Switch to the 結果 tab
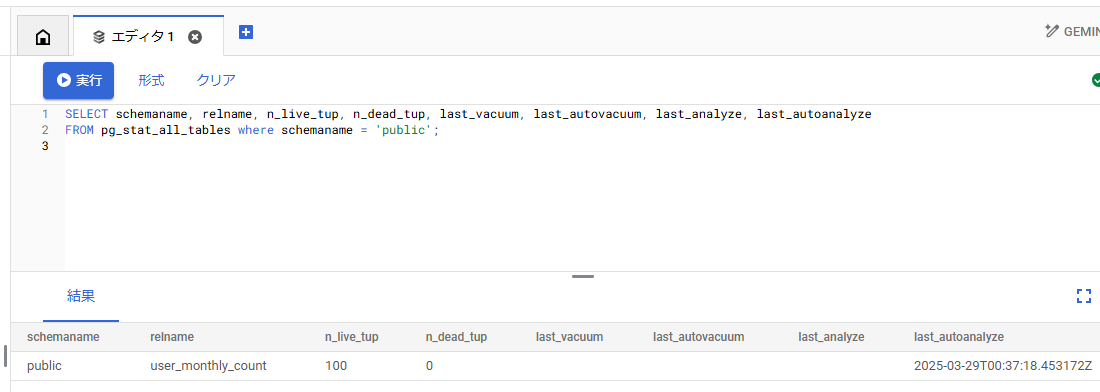The width and height of the screenshot is (1100, 392). (81, 296)
